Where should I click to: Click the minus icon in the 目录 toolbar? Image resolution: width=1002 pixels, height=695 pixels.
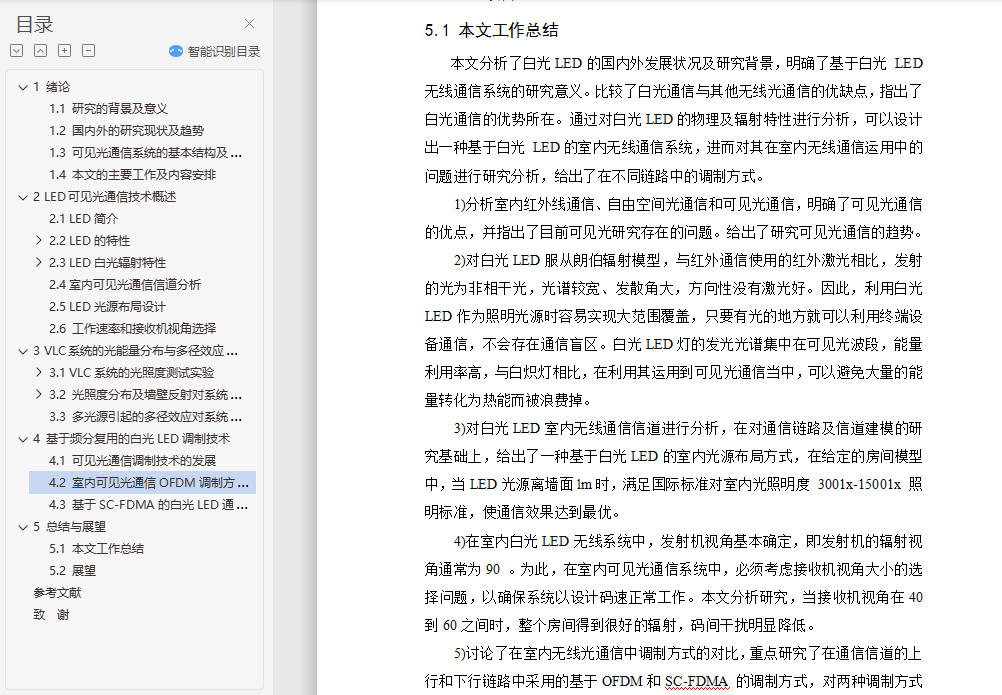click(89, 50)
